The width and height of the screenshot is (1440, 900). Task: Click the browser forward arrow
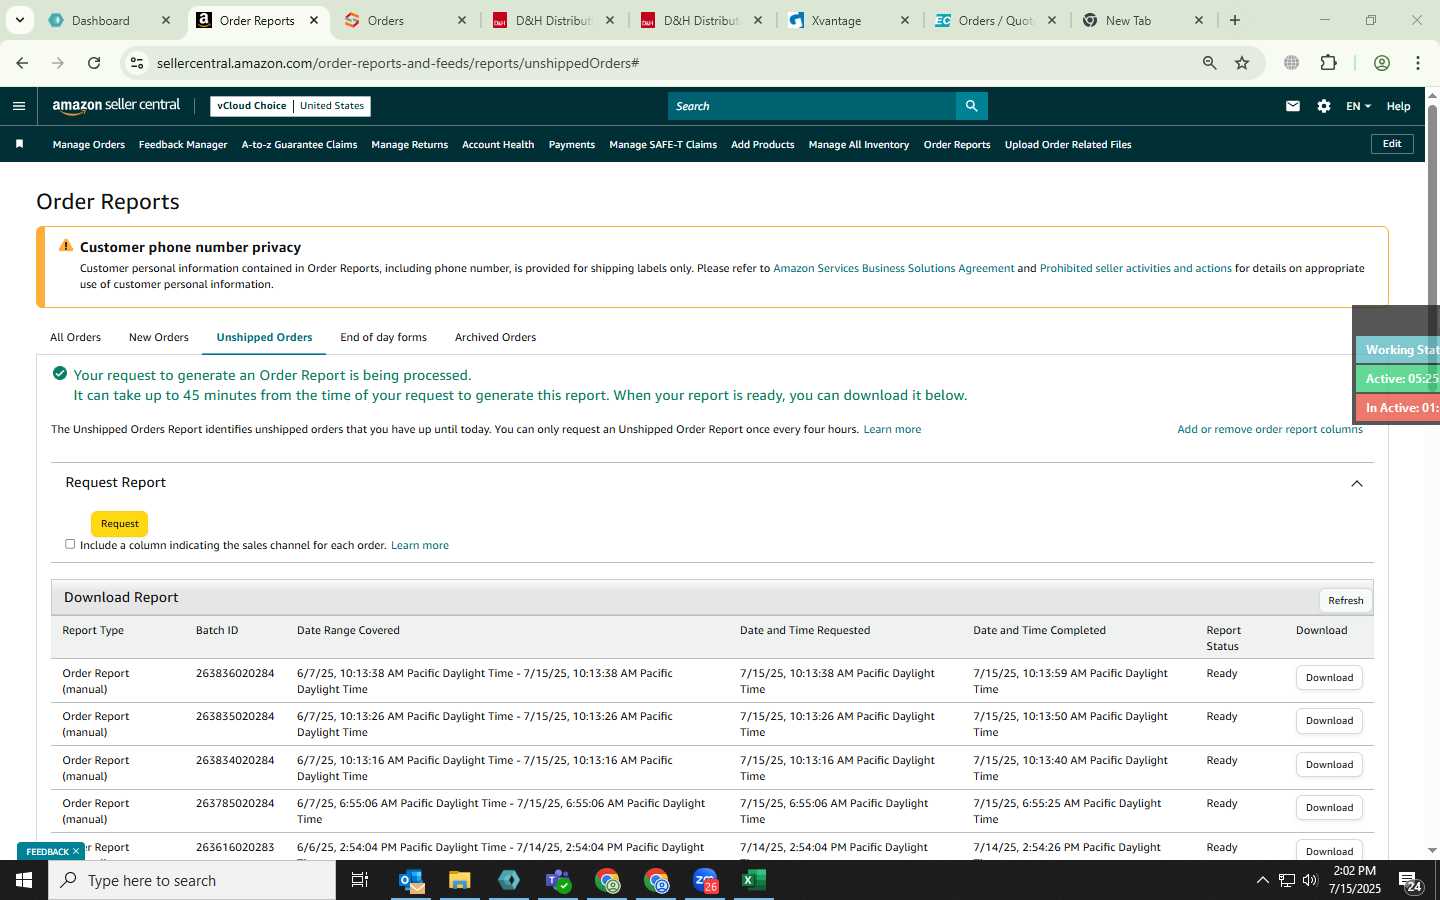tap(58, 63)
